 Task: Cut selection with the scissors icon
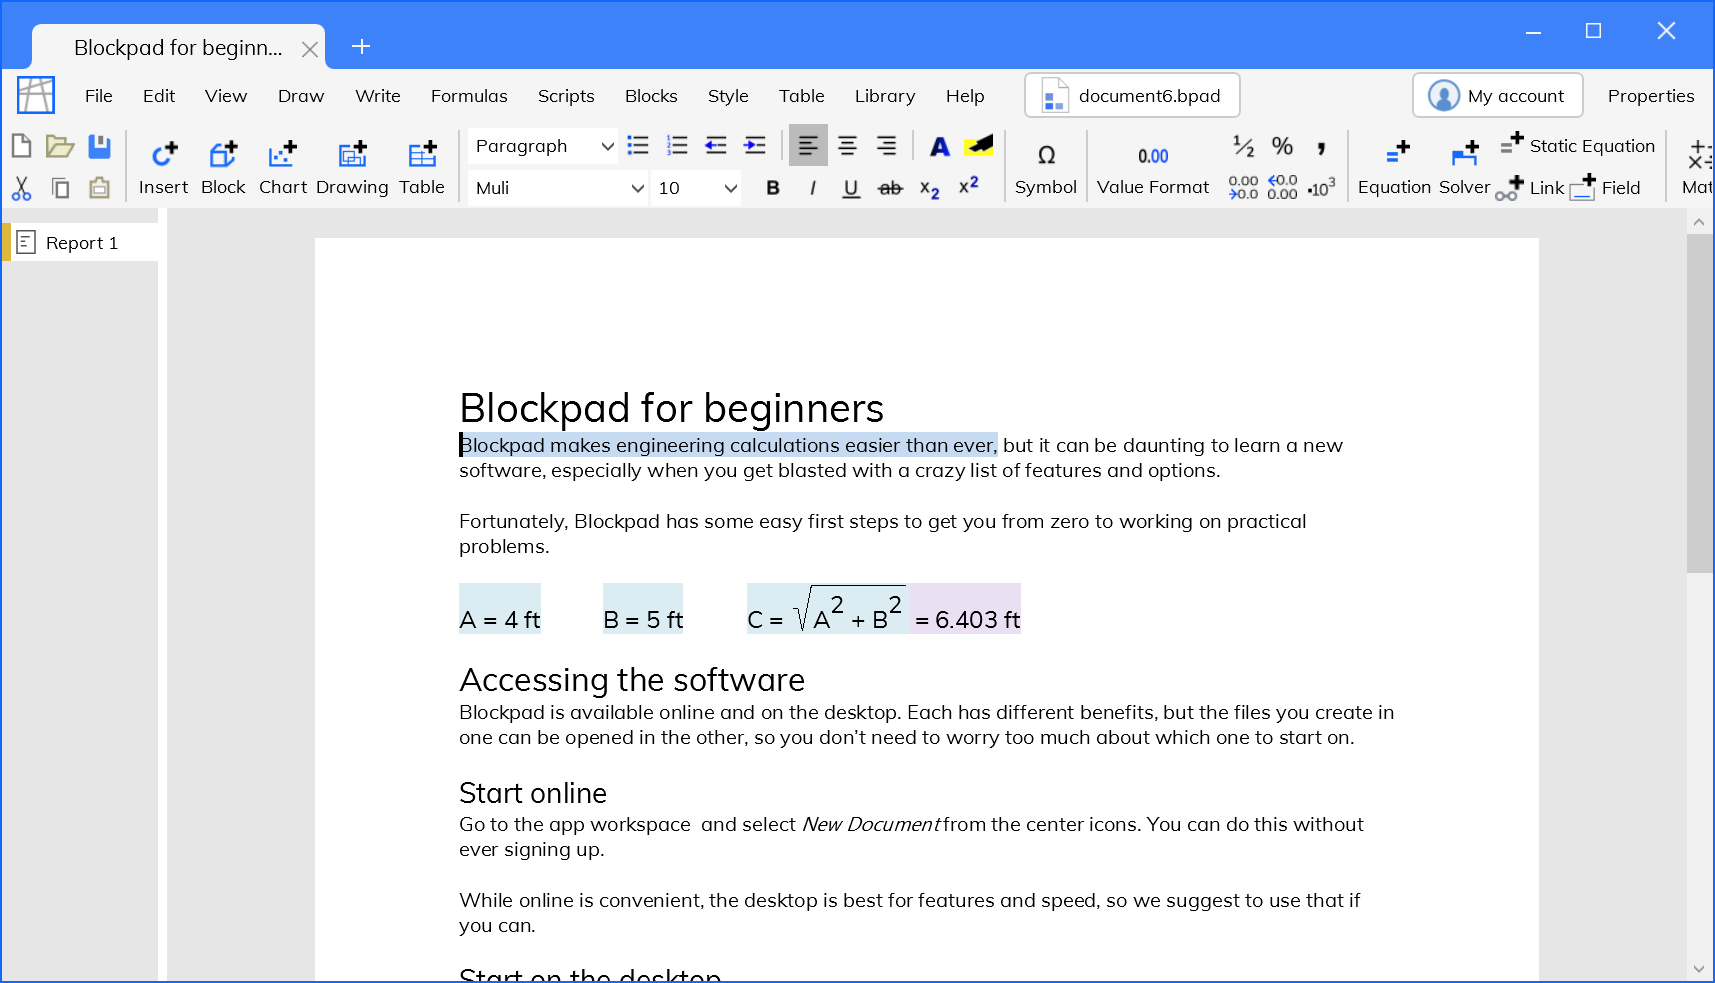pos(21,188)
